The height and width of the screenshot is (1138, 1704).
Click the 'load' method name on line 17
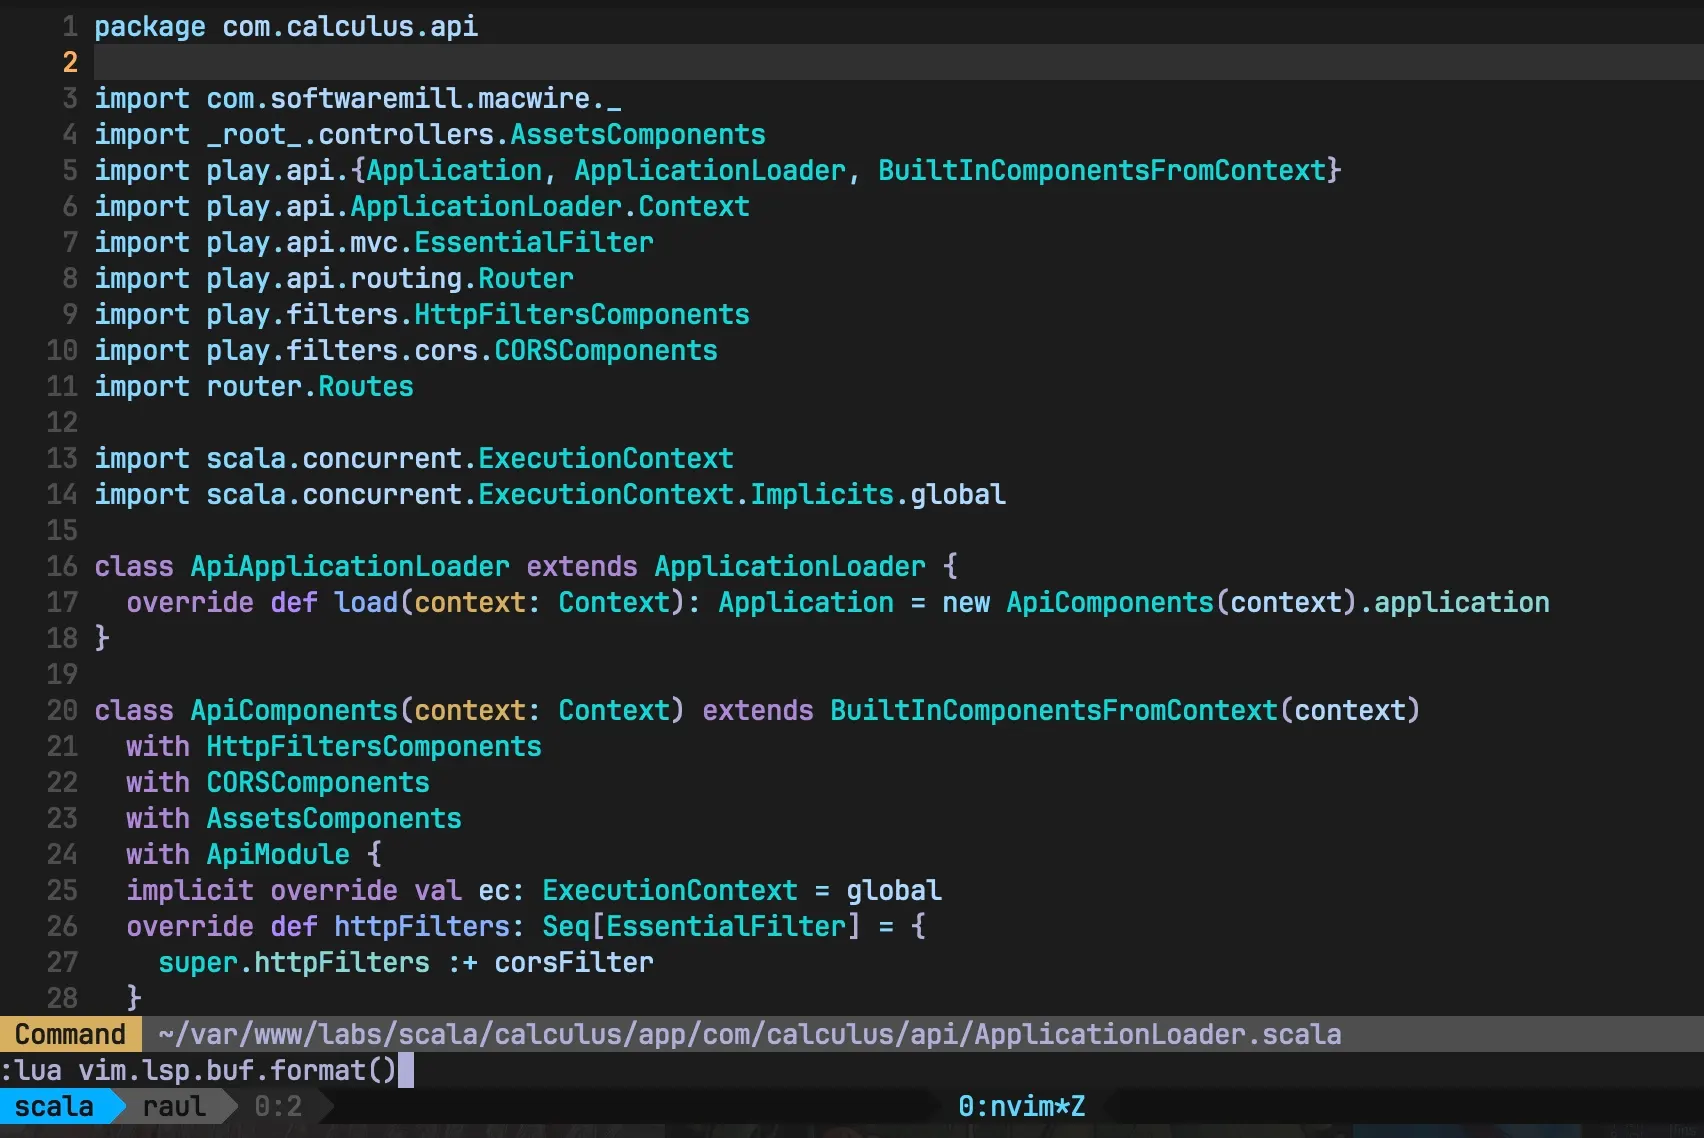[x=366, y=602]
